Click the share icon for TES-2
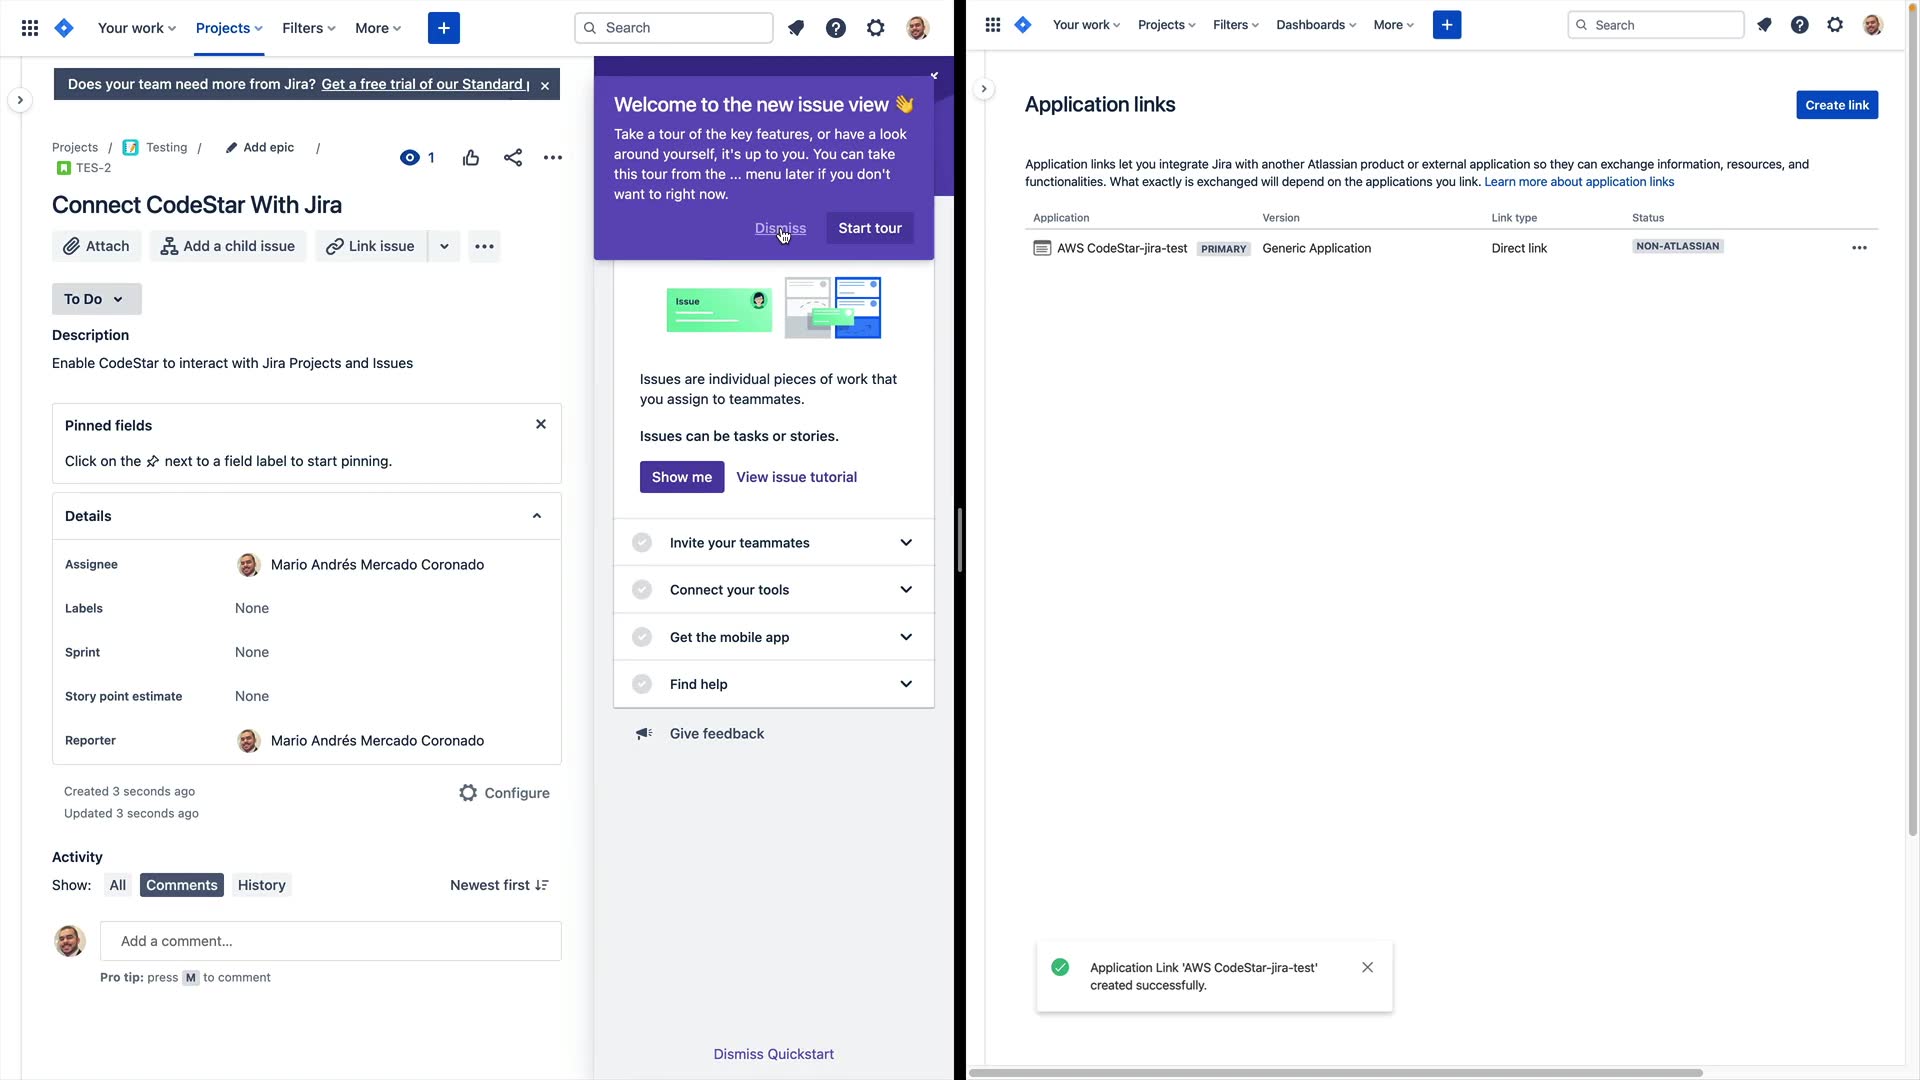Screen dimensions: 1920x1080 click(513, 158)
